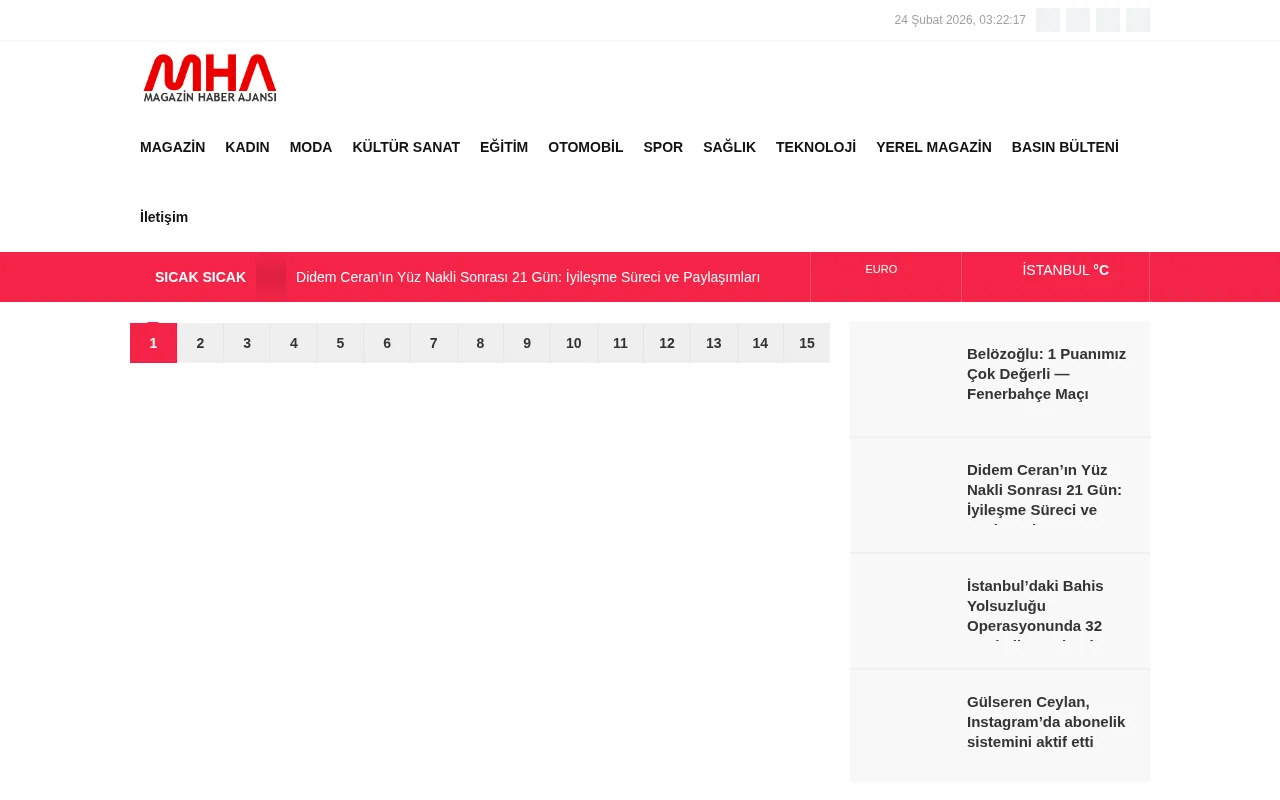Screen dimensions: 1280x800
Task: Click the rightmost social media icon in the header
Action: coord(1138,20)
